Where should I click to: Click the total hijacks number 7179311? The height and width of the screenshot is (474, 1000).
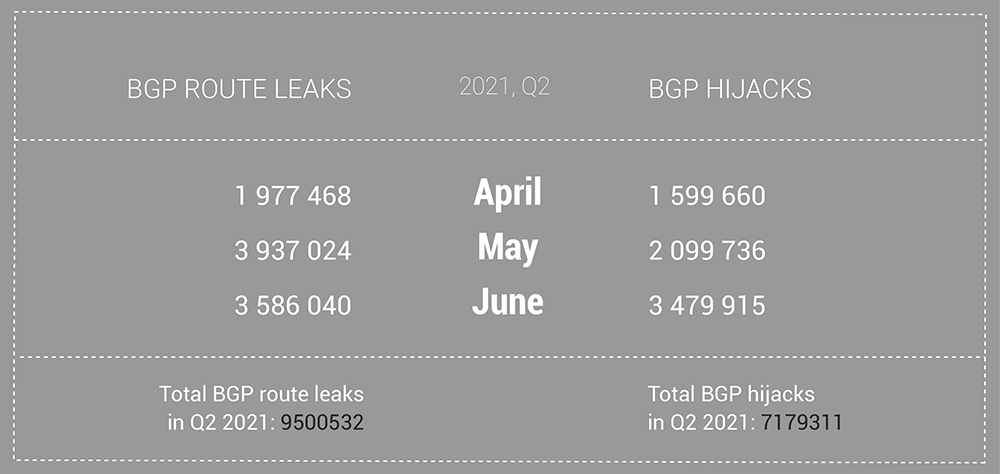pyautogui.click(x=802, y=422)
